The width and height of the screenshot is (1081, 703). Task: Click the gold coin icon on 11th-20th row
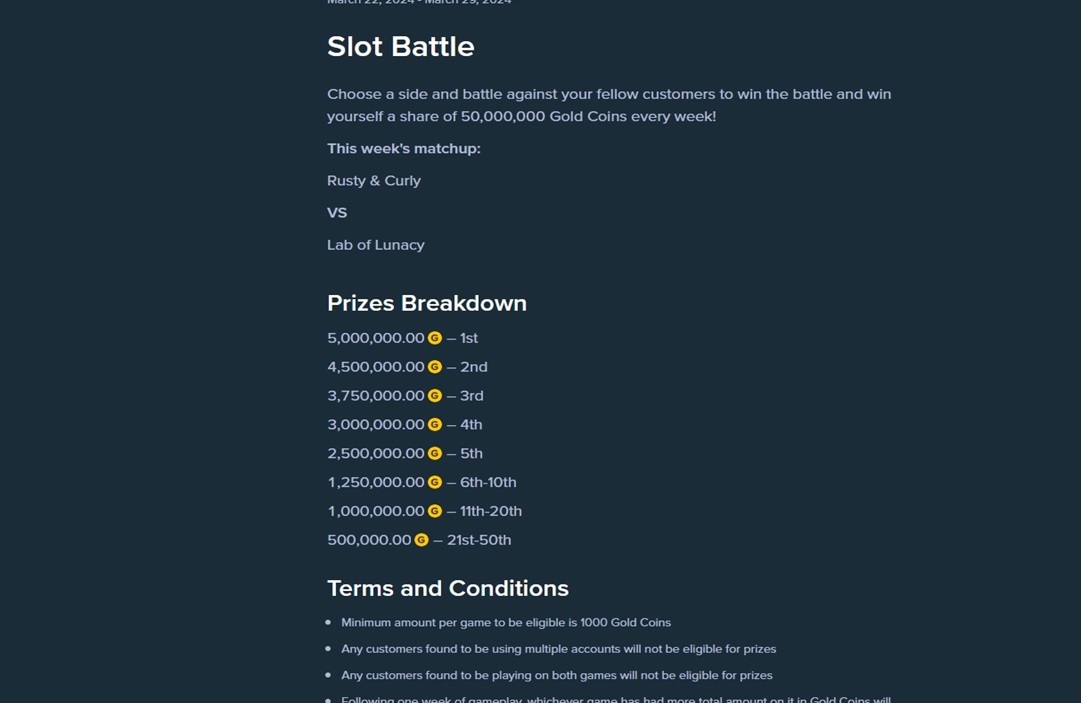click(434, 511)
